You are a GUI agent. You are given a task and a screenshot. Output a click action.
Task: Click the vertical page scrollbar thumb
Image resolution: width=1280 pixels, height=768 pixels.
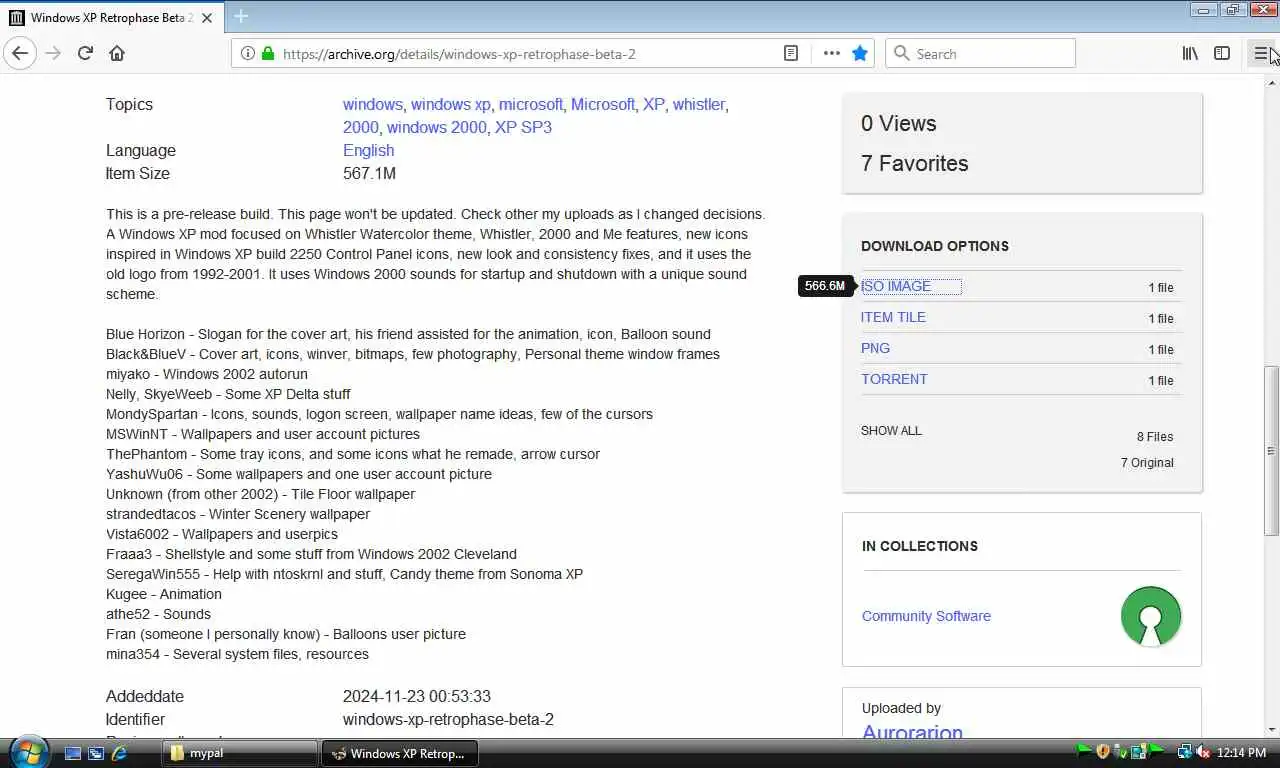[1271, 451]
